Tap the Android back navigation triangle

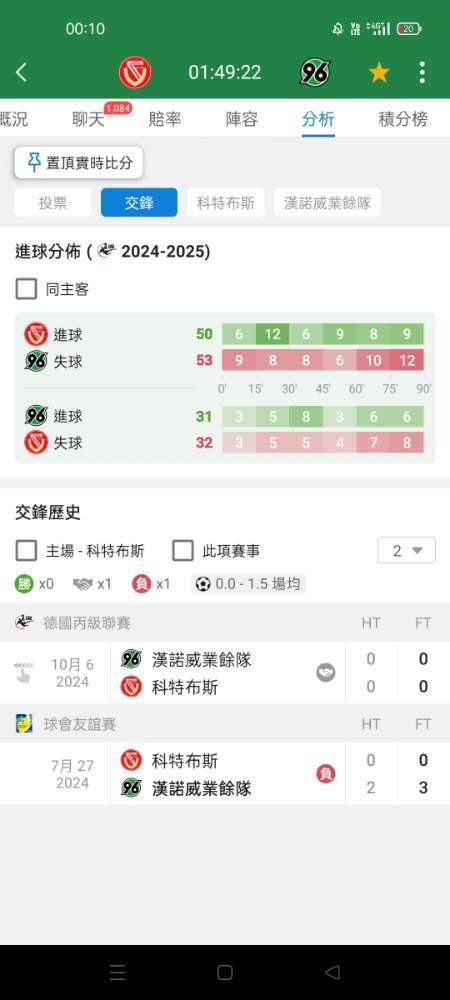(x=332, y=972)
